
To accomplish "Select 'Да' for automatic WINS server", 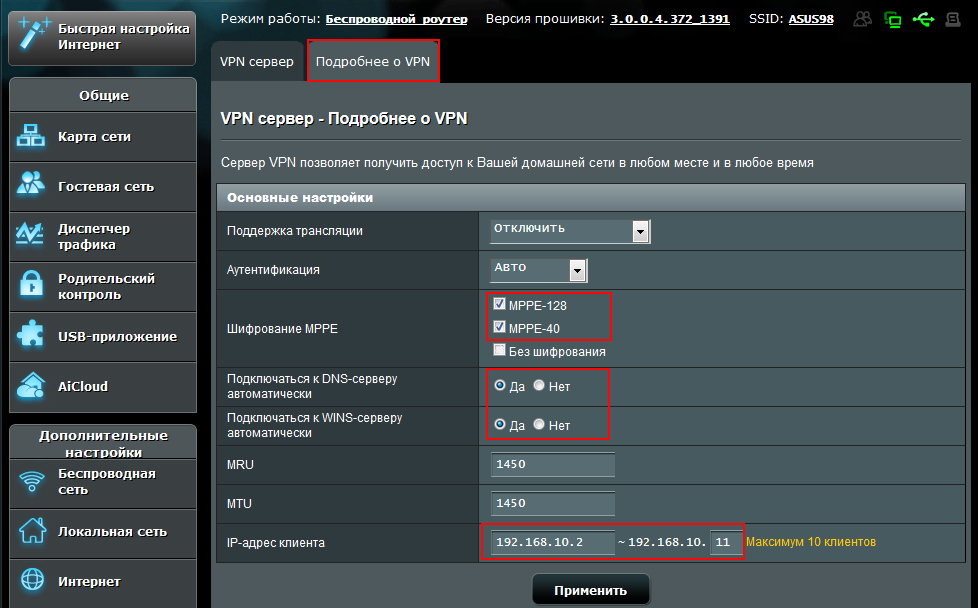I will 500,424.
